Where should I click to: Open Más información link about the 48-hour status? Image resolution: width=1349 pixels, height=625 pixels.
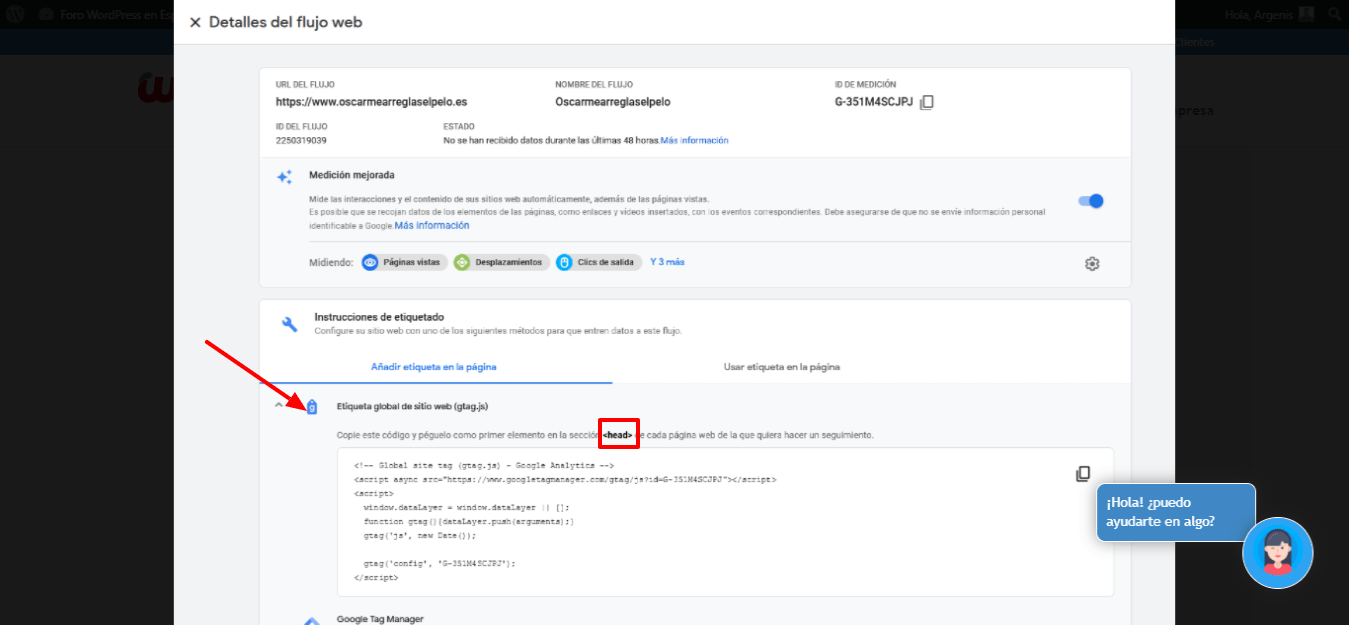coord(694,140)
